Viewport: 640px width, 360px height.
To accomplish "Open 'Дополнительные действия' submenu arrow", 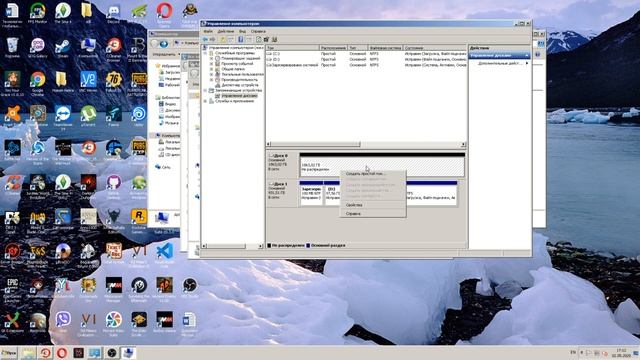I will [x=527, y=63].
